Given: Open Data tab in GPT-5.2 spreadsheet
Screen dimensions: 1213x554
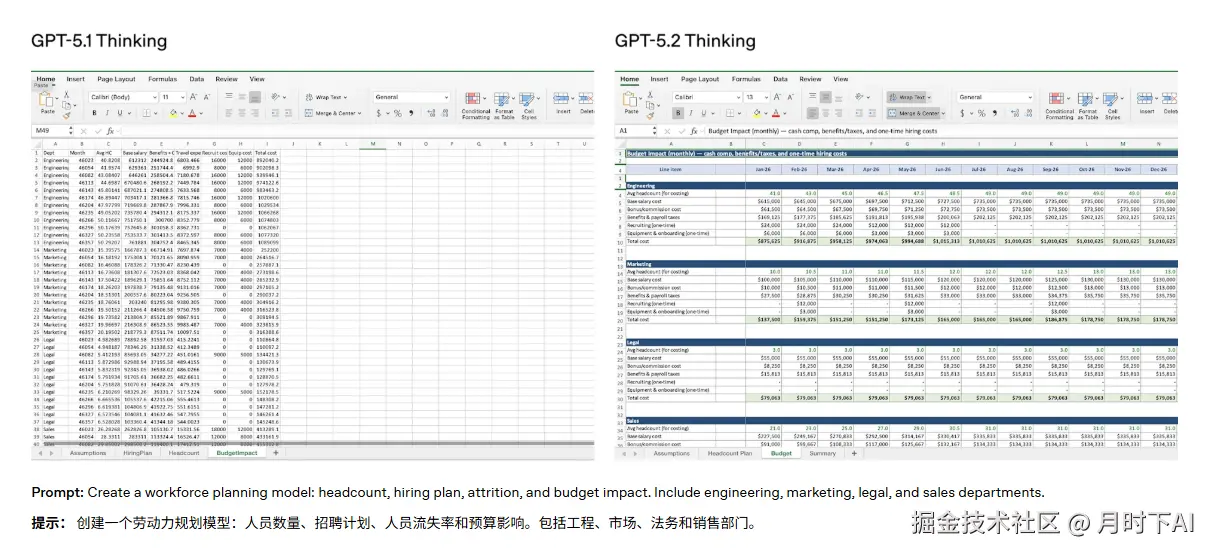Looking at the screenshot, I should coord(780,79).
